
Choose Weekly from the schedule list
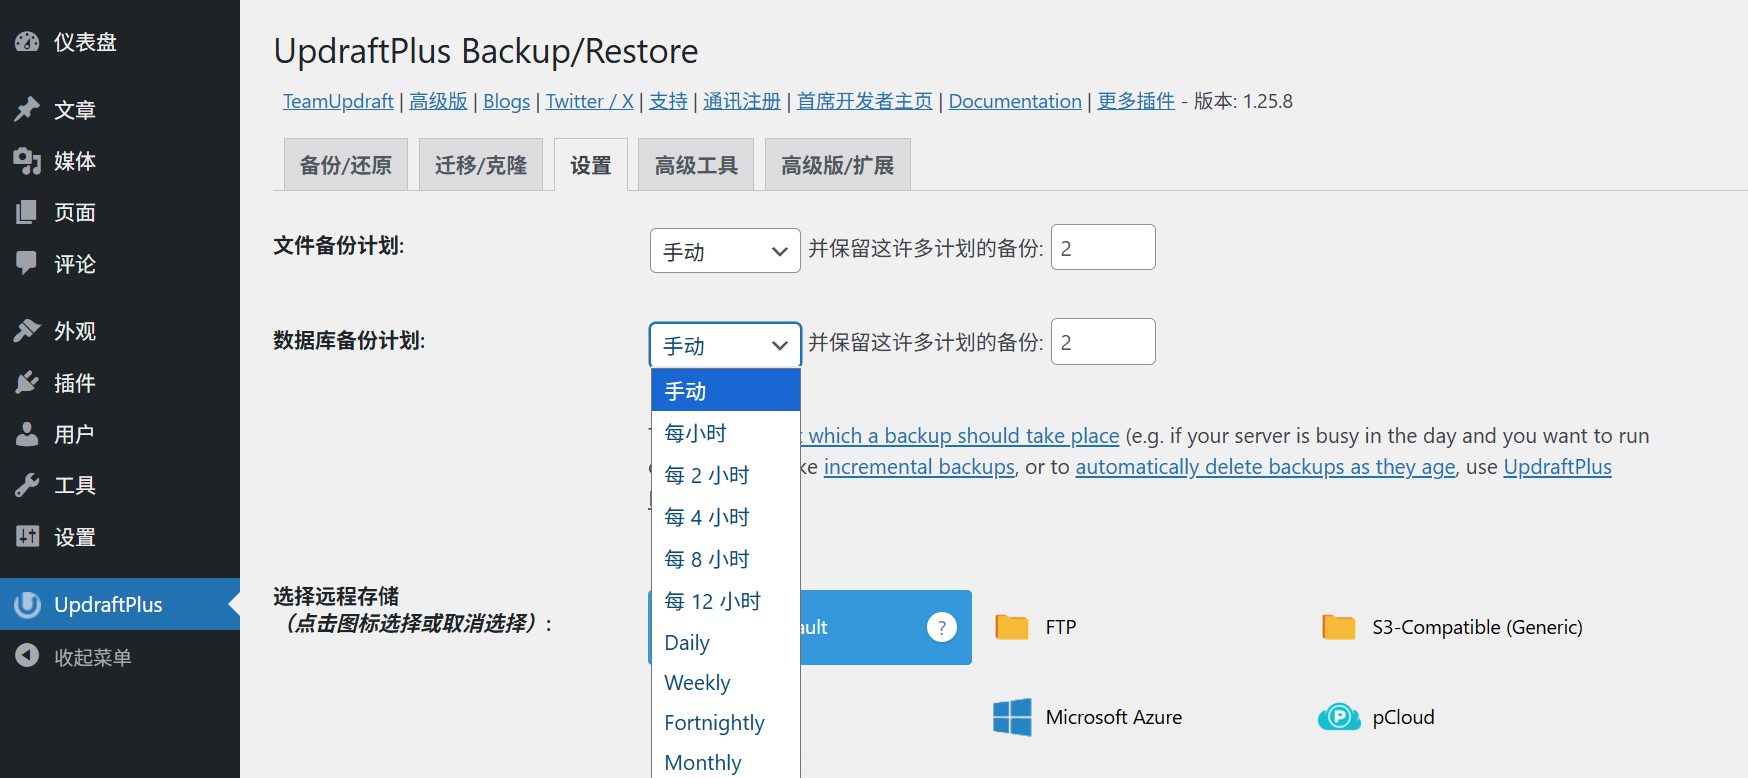coord(725,683)
